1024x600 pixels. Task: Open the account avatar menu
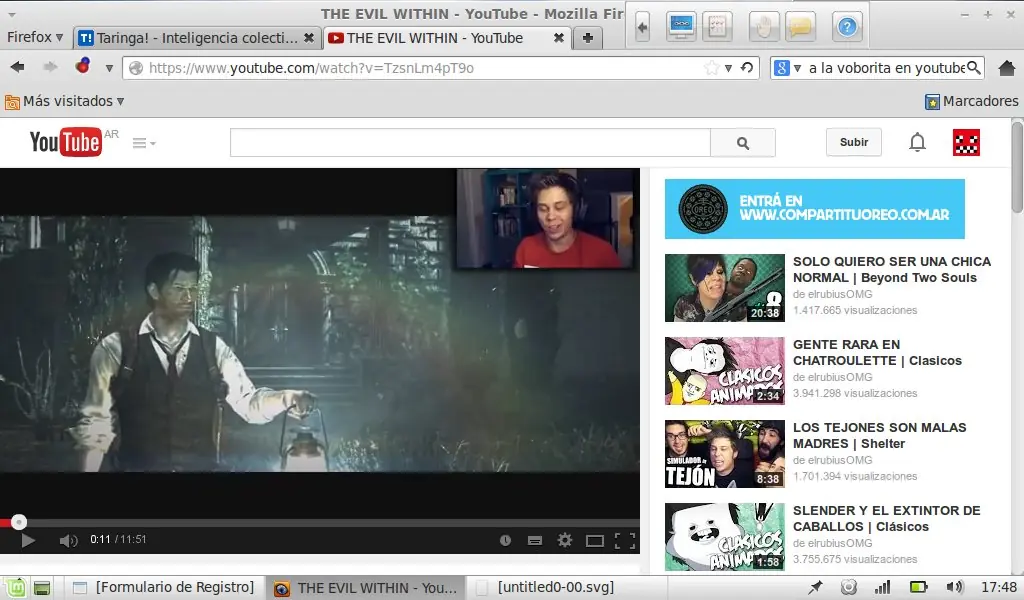pyautogui.click(x=966, y=142)
